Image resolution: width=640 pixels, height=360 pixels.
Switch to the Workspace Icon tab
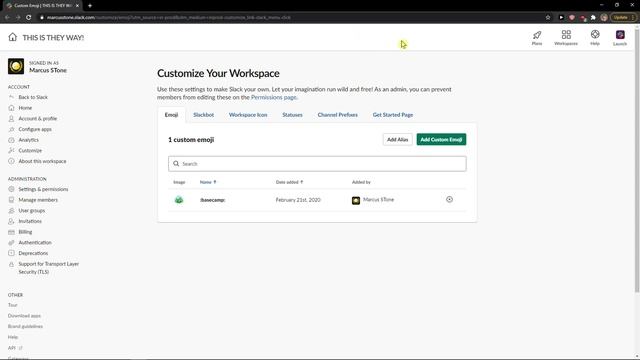[248, 115]
